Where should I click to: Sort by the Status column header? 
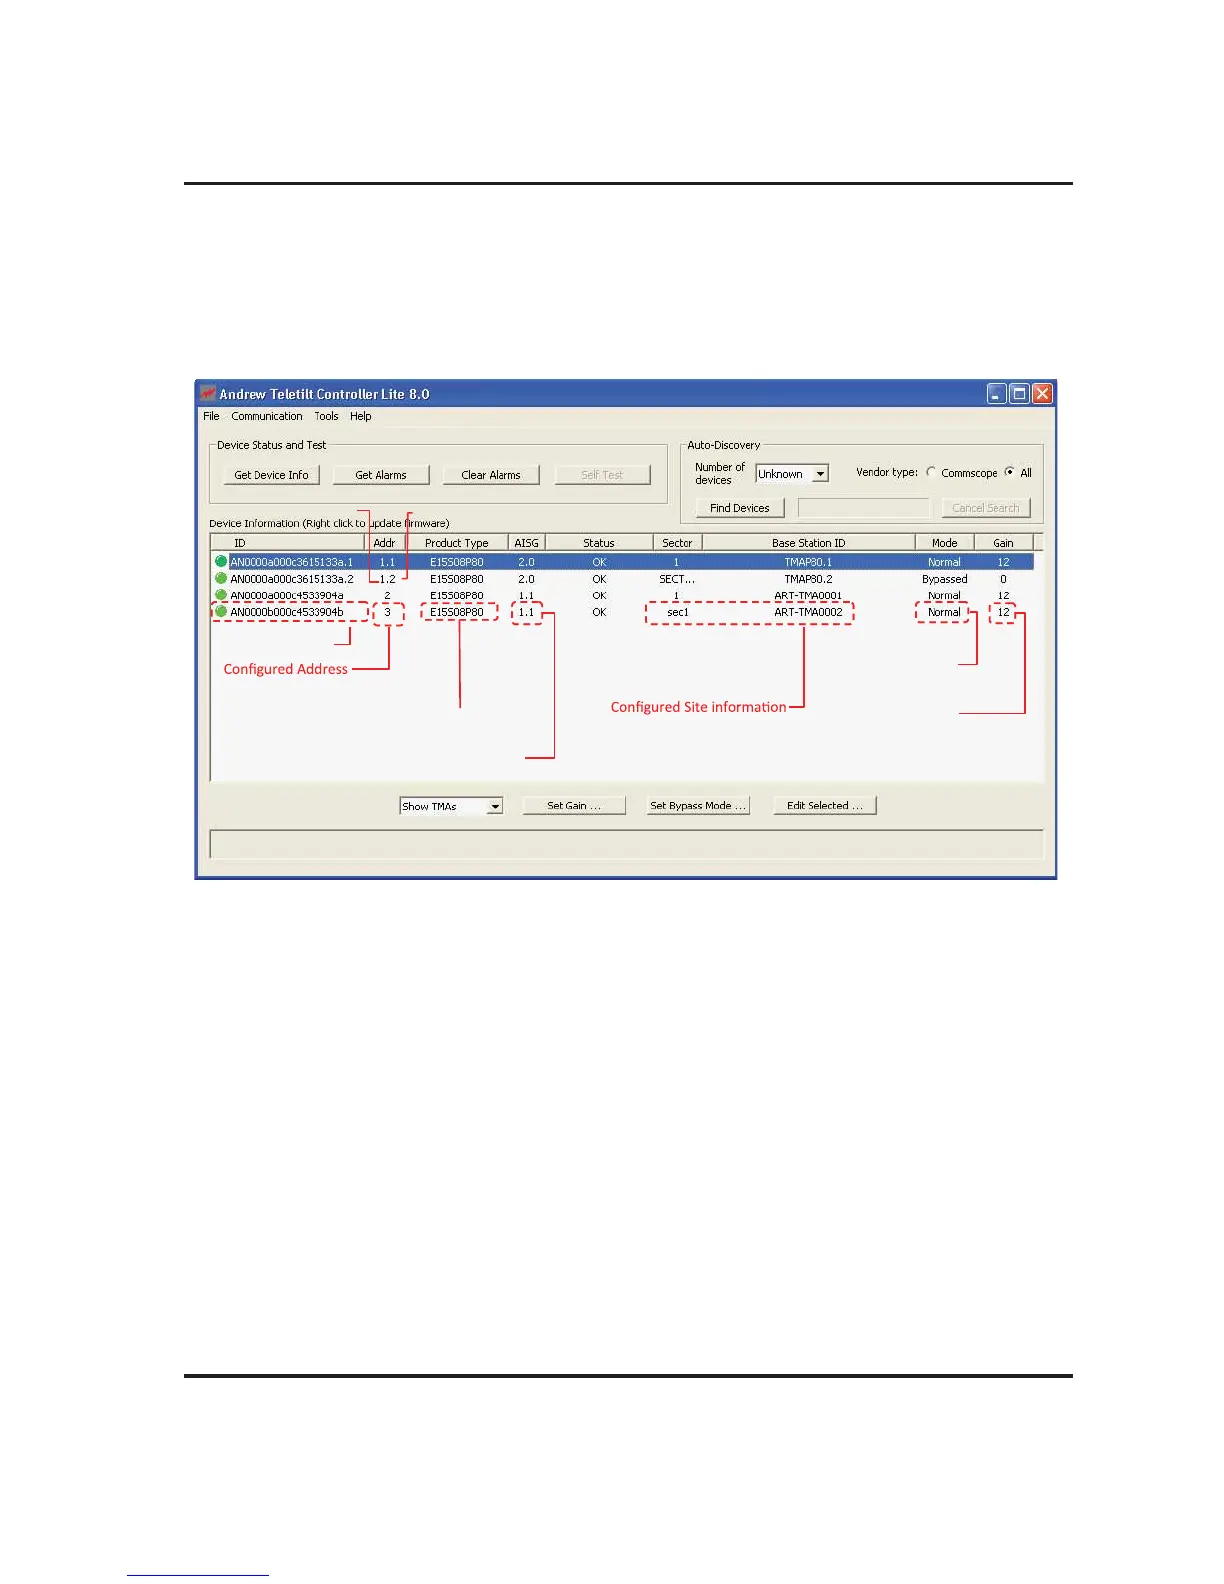(599, 543)
